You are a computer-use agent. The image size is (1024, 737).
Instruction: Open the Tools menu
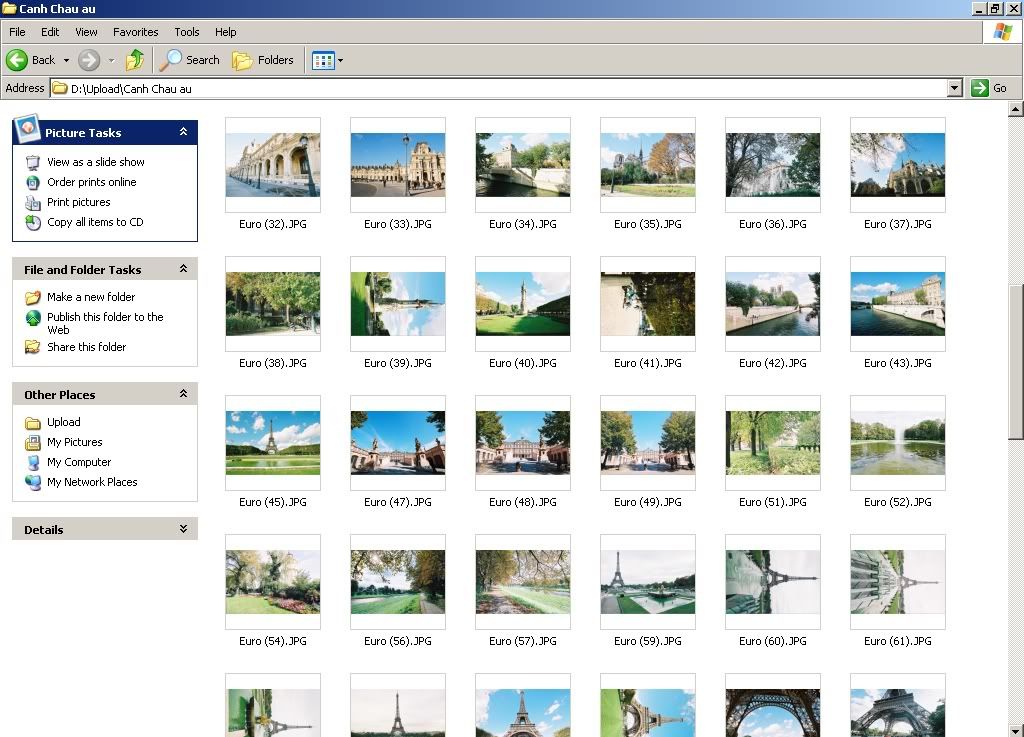(x=187, y=32)
